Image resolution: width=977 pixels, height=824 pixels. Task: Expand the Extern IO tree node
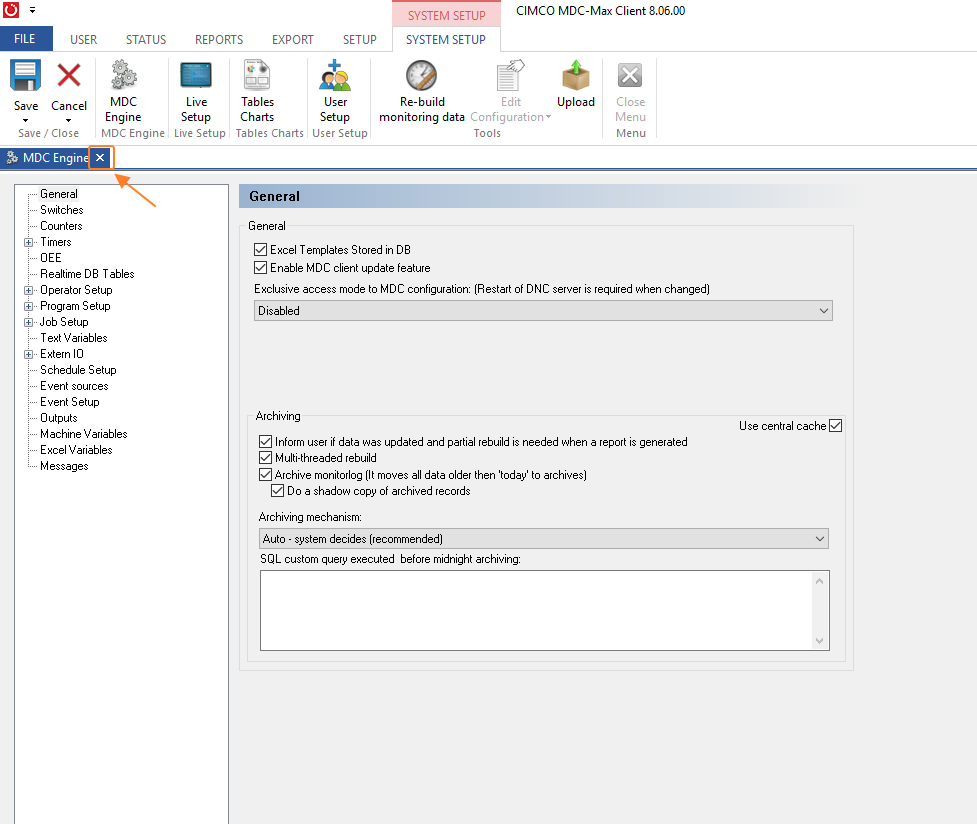pos(29,355)
